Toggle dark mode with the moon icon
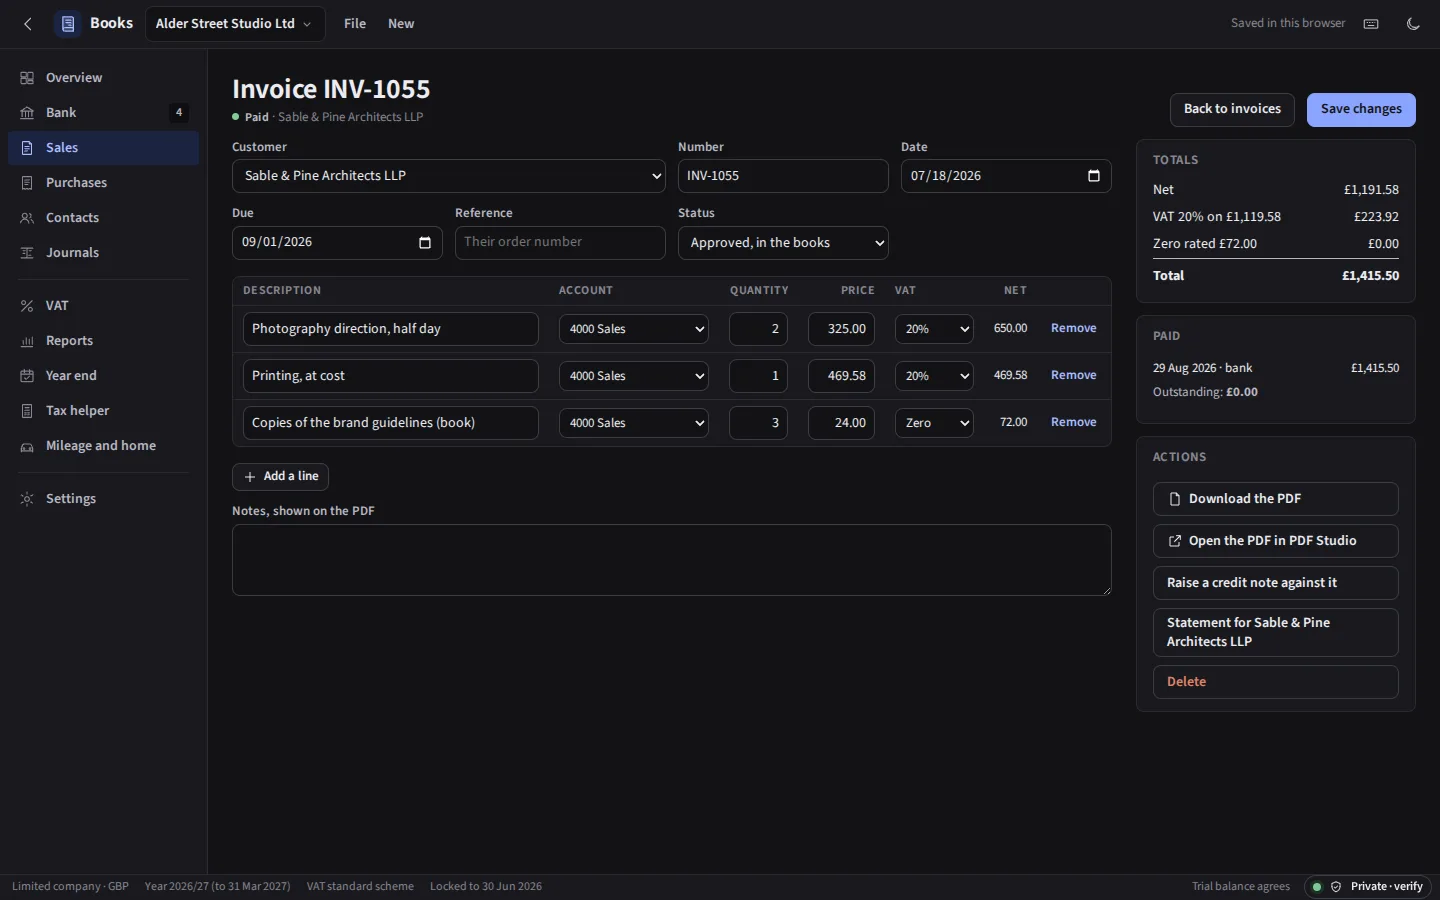Image resolution: width=1440 pixels, height=900 pixels. 1413,24
